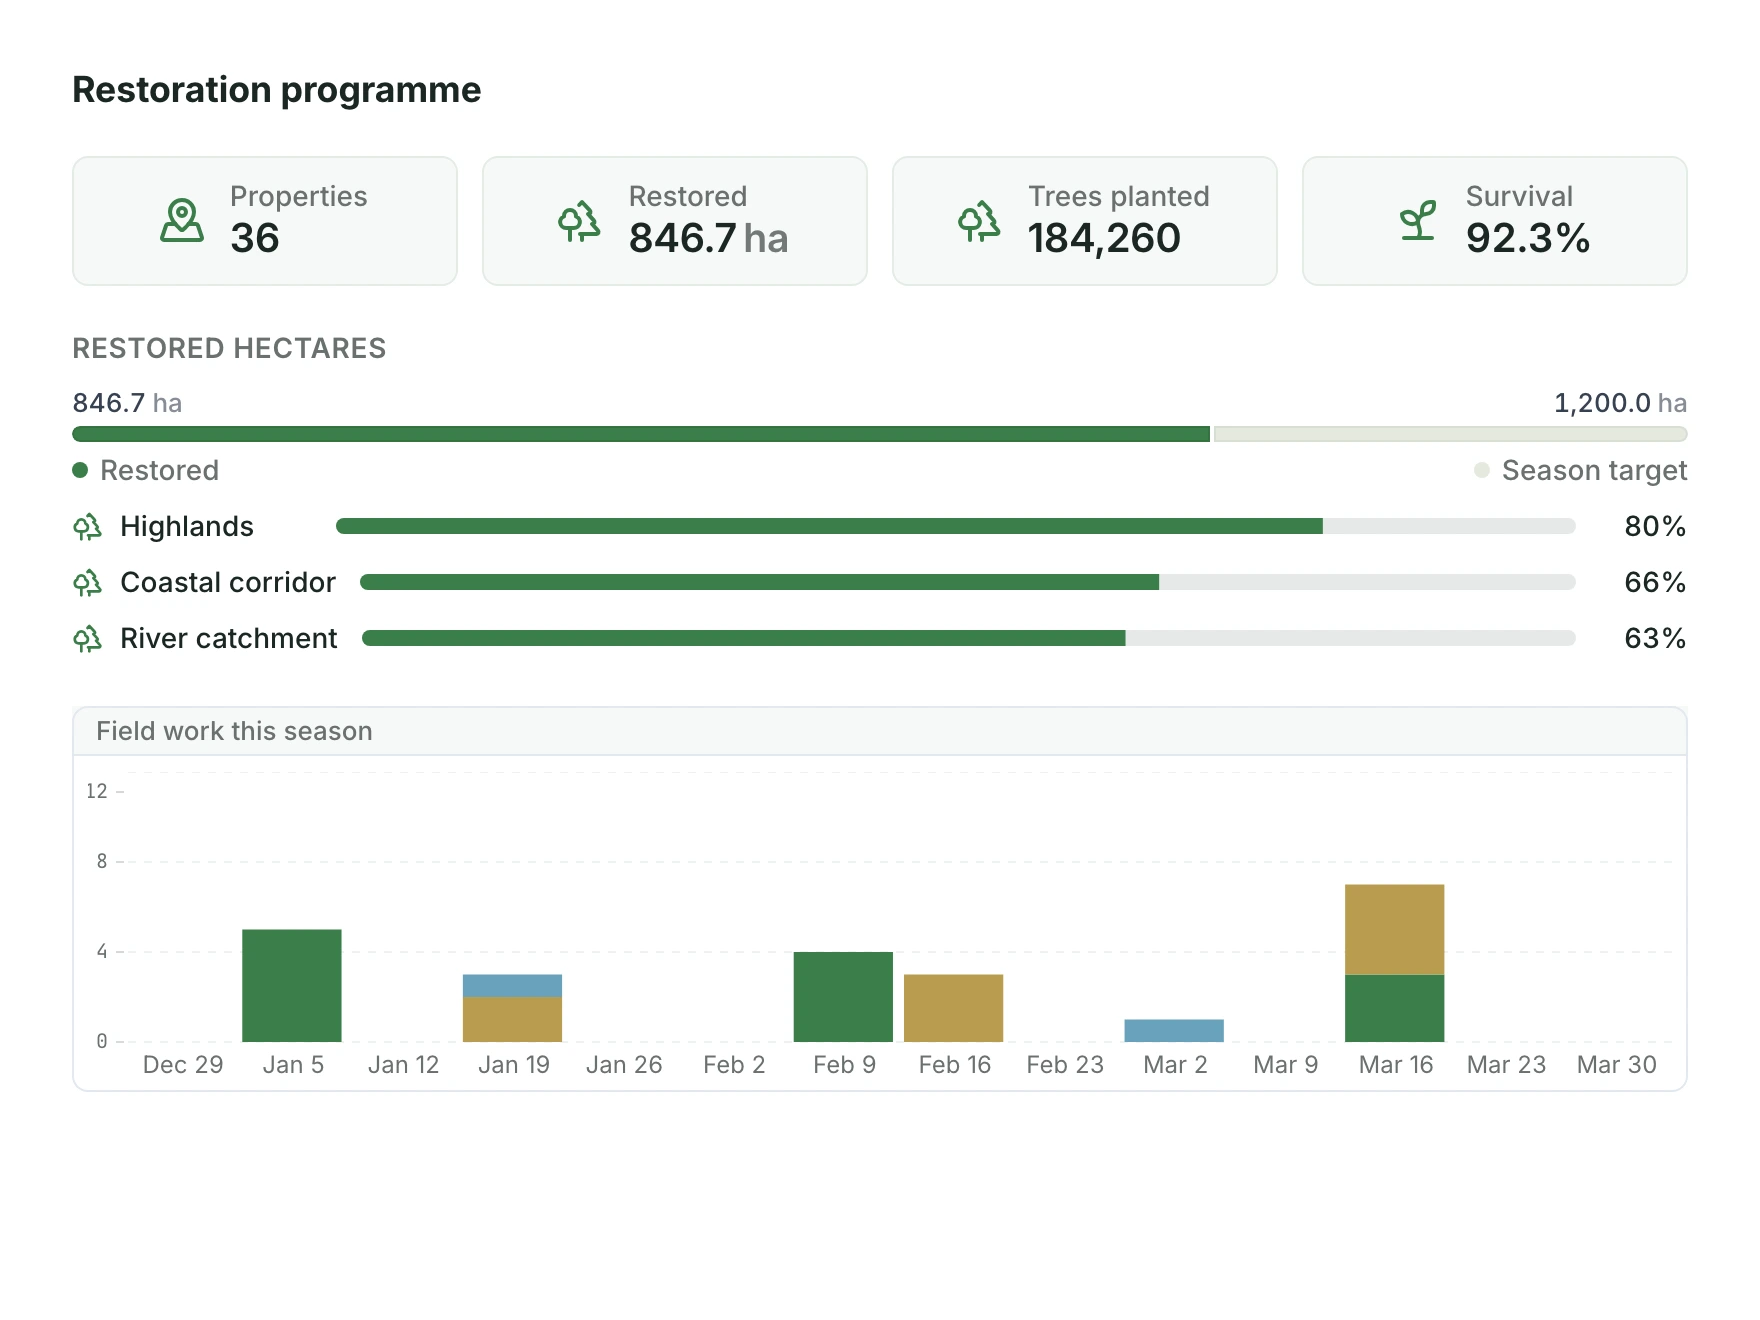Click the 846.7 ha label above progress bar
Image resolution: width=1760 pixels, height=1320 pixels.
tap(127, 403)
